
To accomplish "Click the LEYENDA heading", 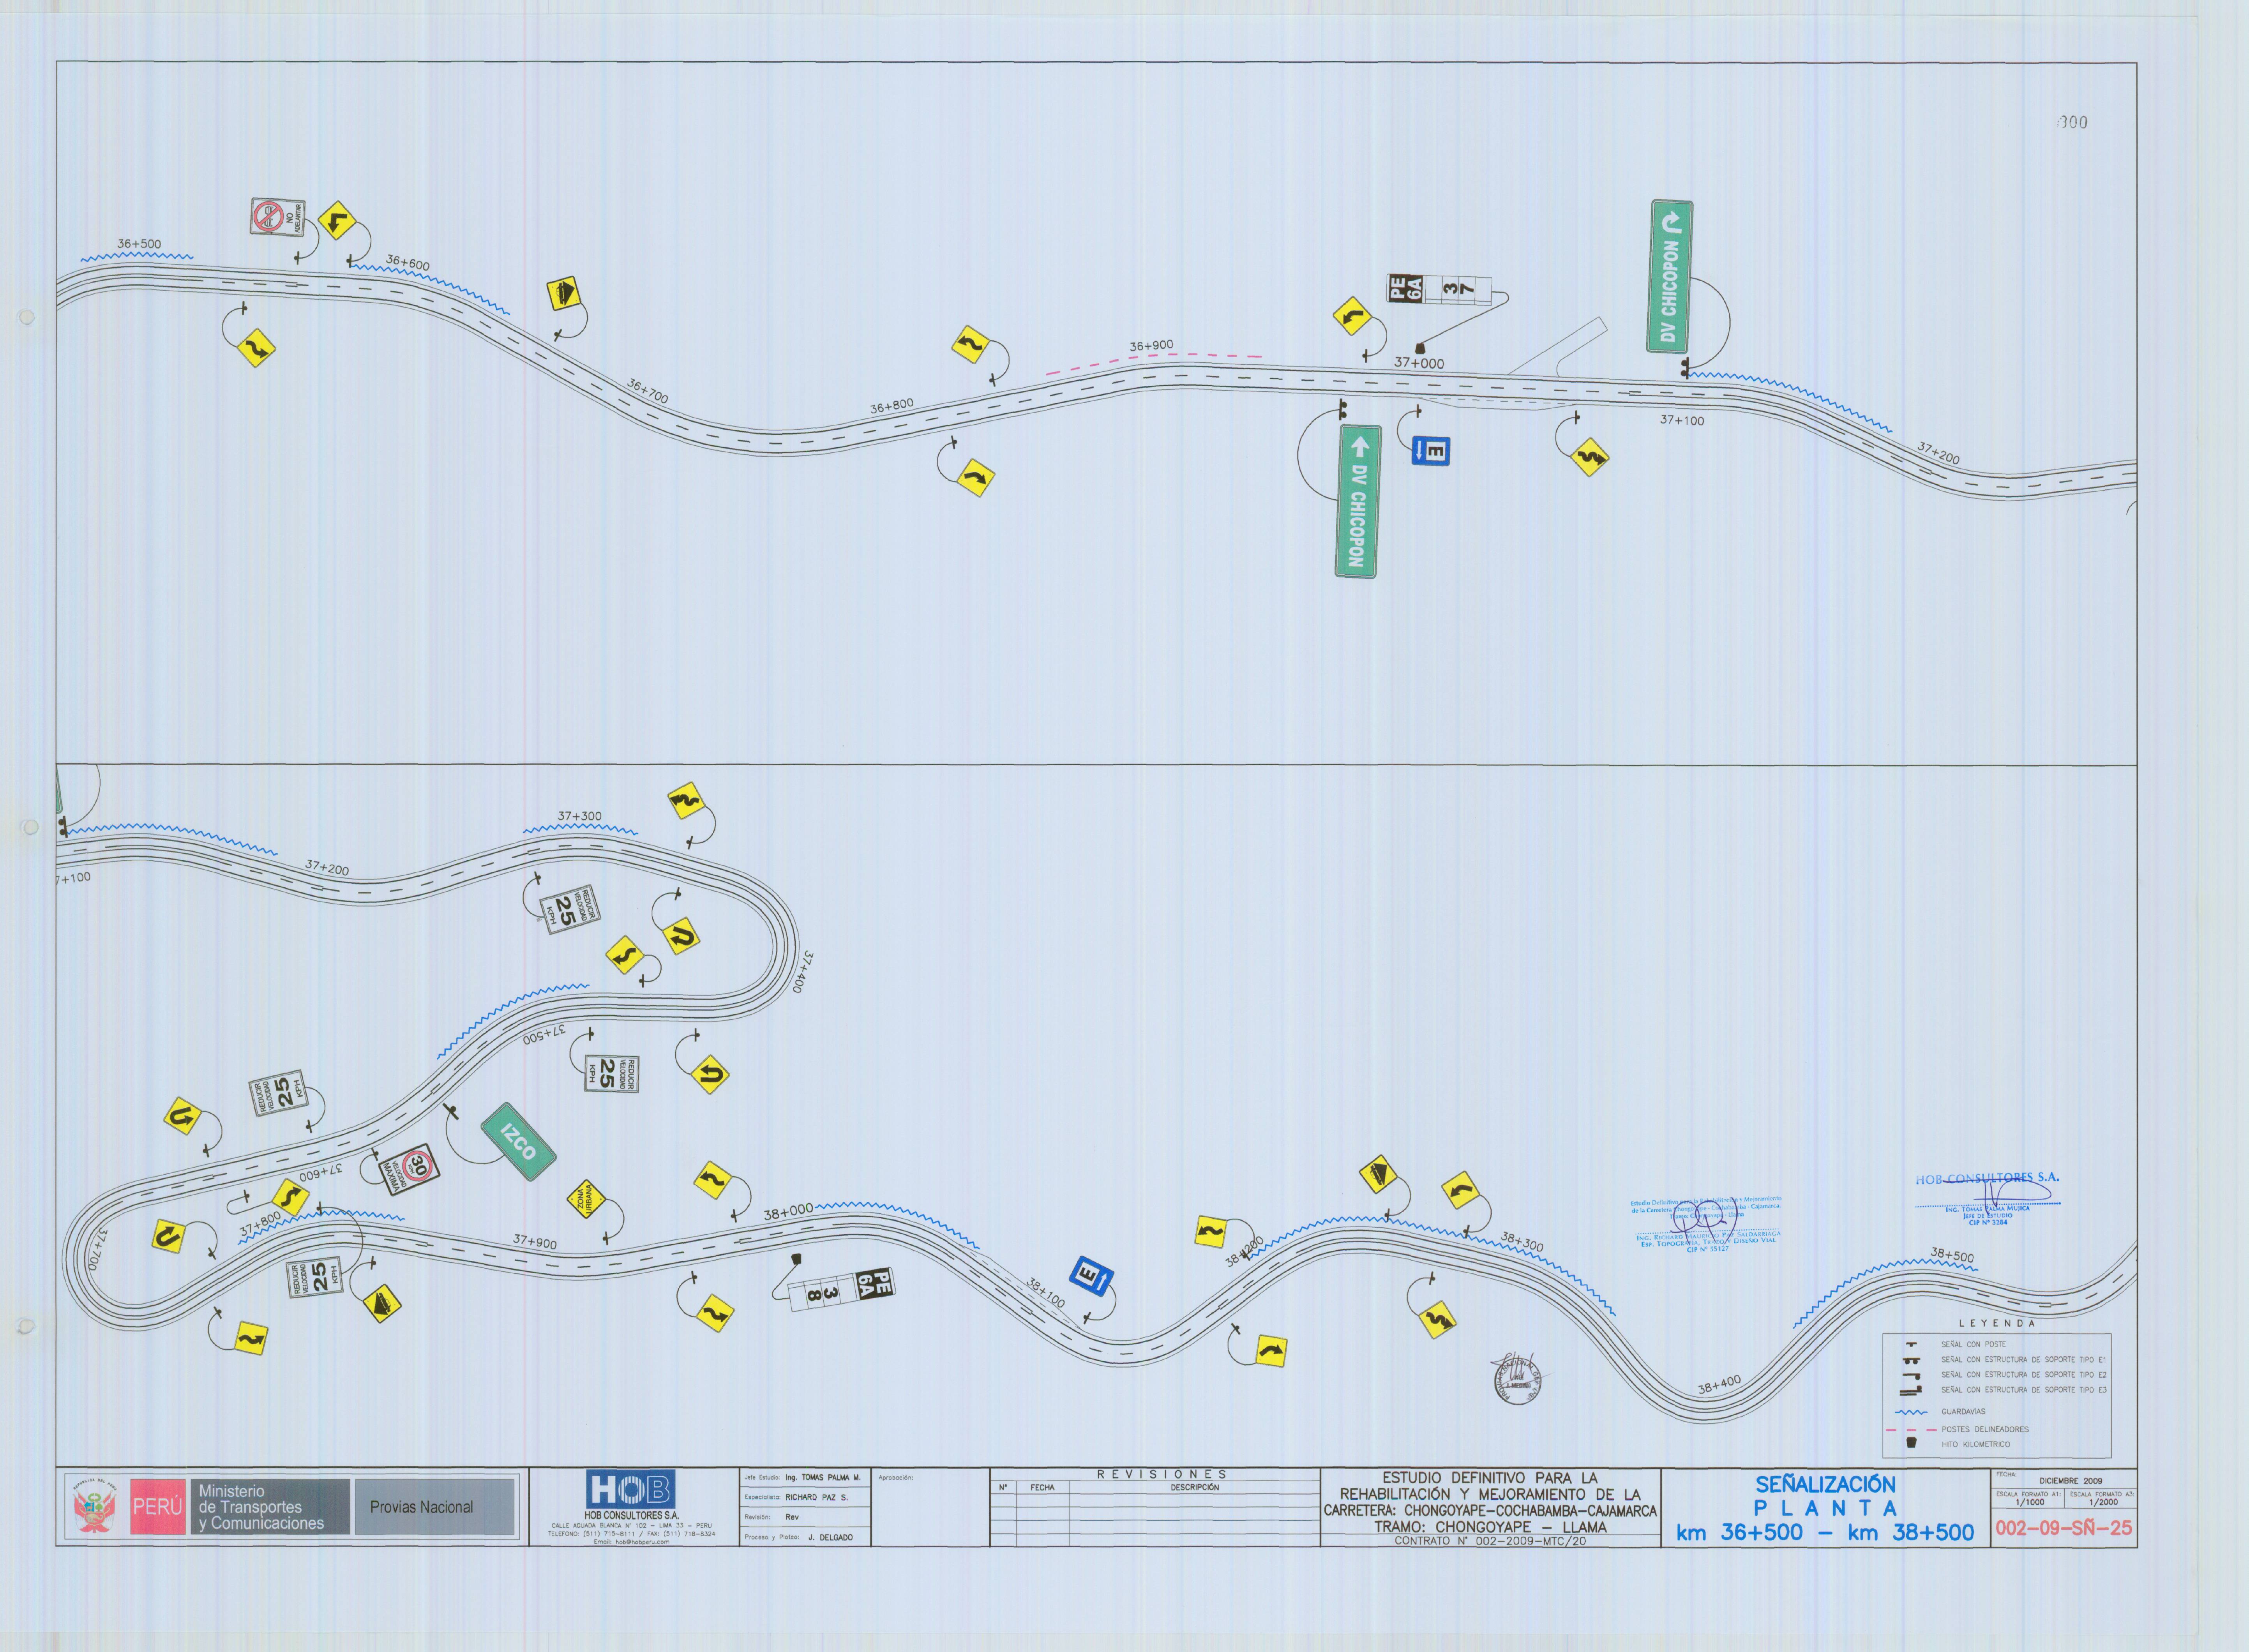I will tap(1996, 1323).
